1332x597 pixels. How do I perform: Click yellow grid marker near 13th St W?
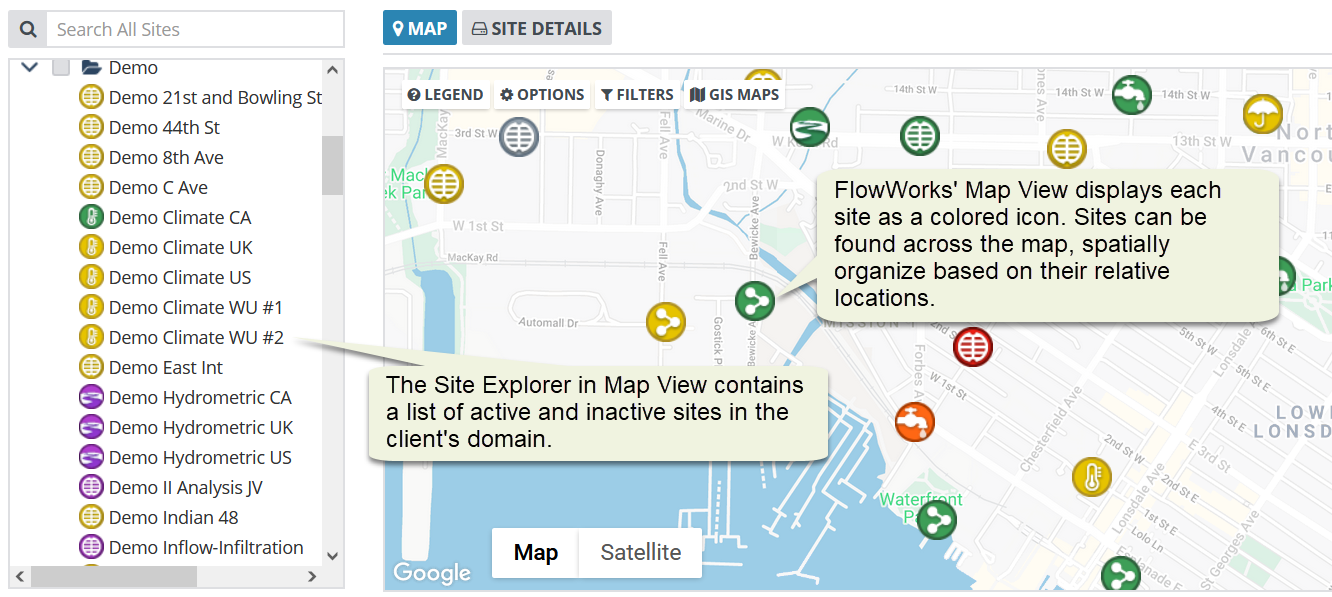pyautogui.click(x=1067, y=149)
